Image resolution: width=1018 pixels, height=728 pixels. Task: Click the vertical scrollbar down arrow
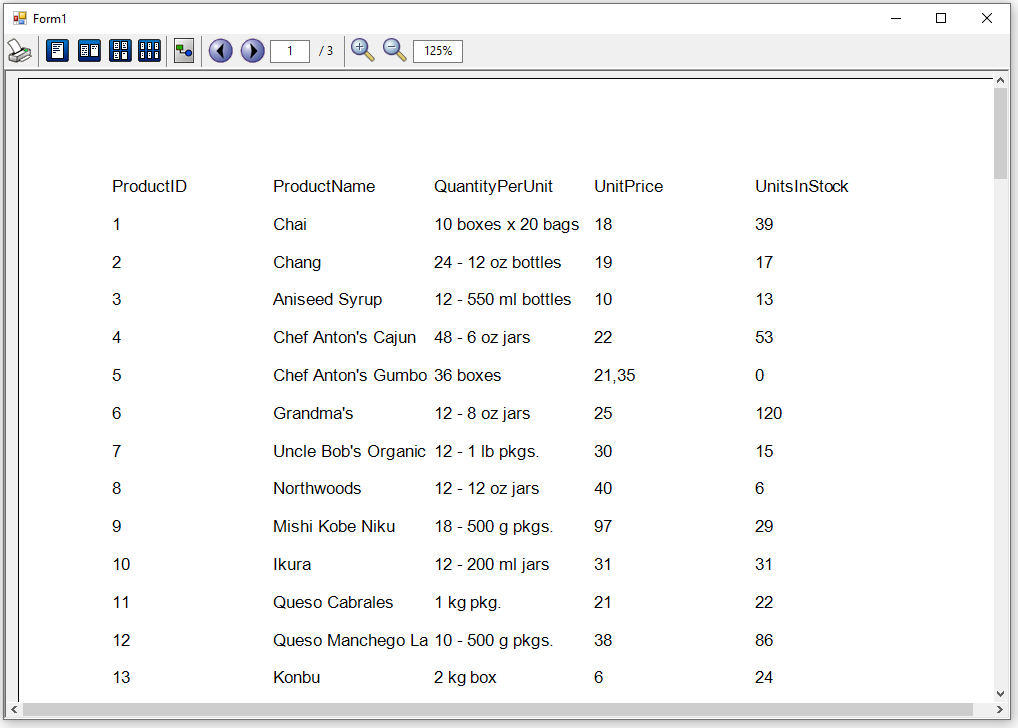click(1000, 693)
